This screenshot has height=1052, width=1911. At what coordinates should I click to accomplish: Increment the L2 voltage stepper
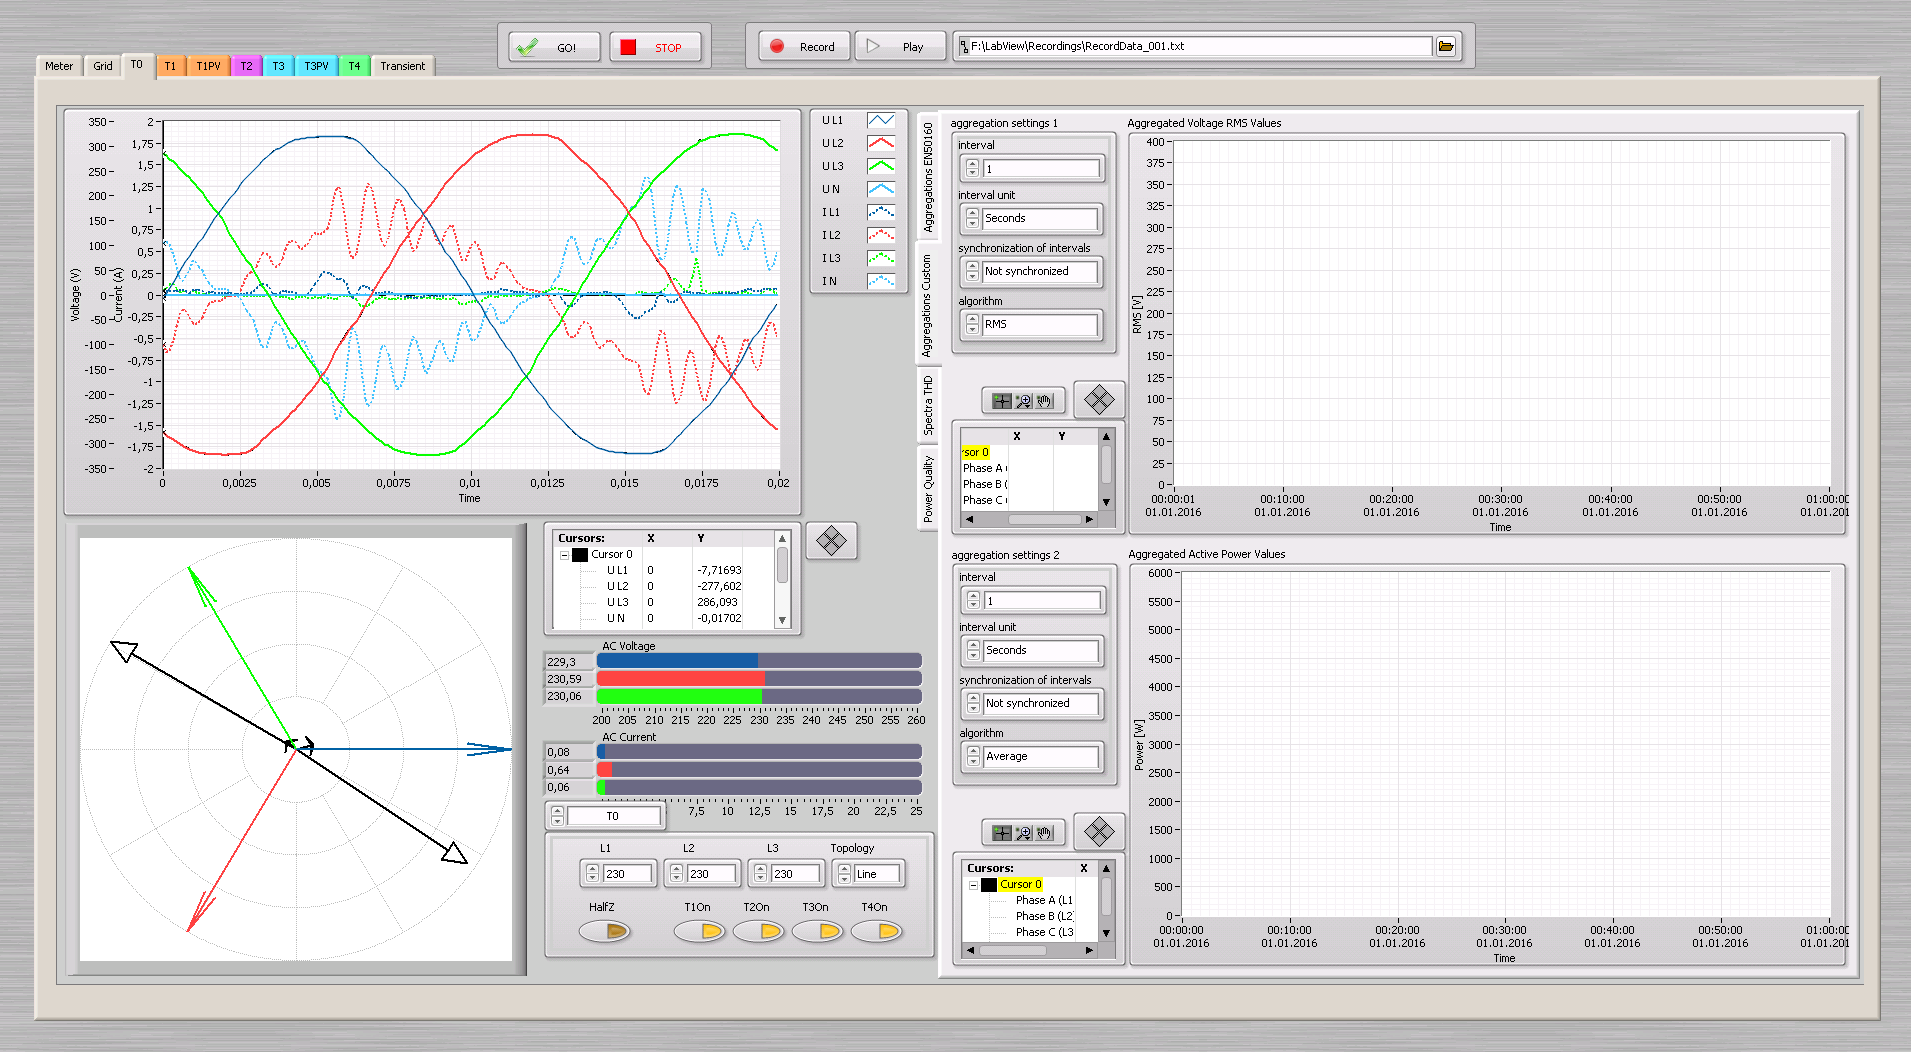677,869
